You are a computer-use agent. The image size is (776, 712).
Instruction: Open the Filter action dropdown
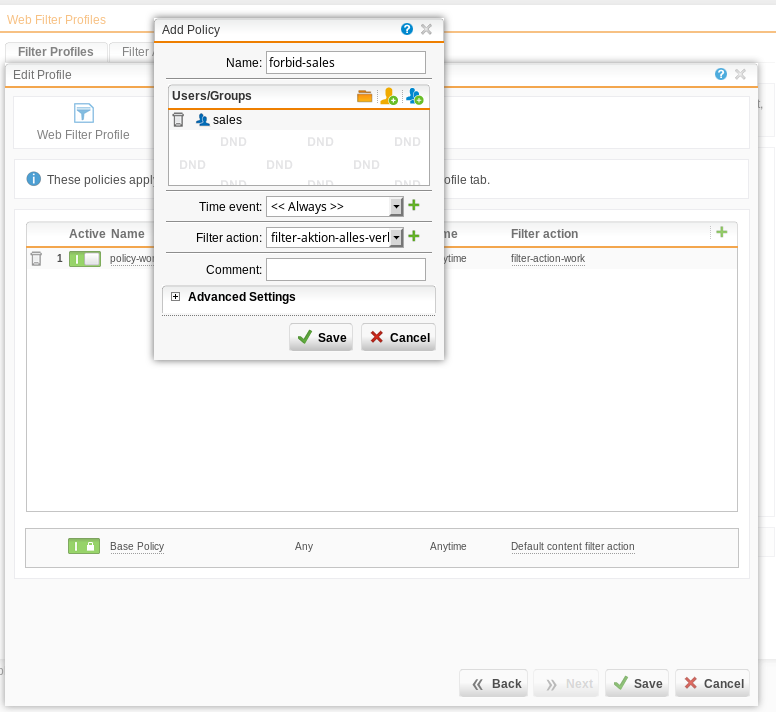pos(396,237)
